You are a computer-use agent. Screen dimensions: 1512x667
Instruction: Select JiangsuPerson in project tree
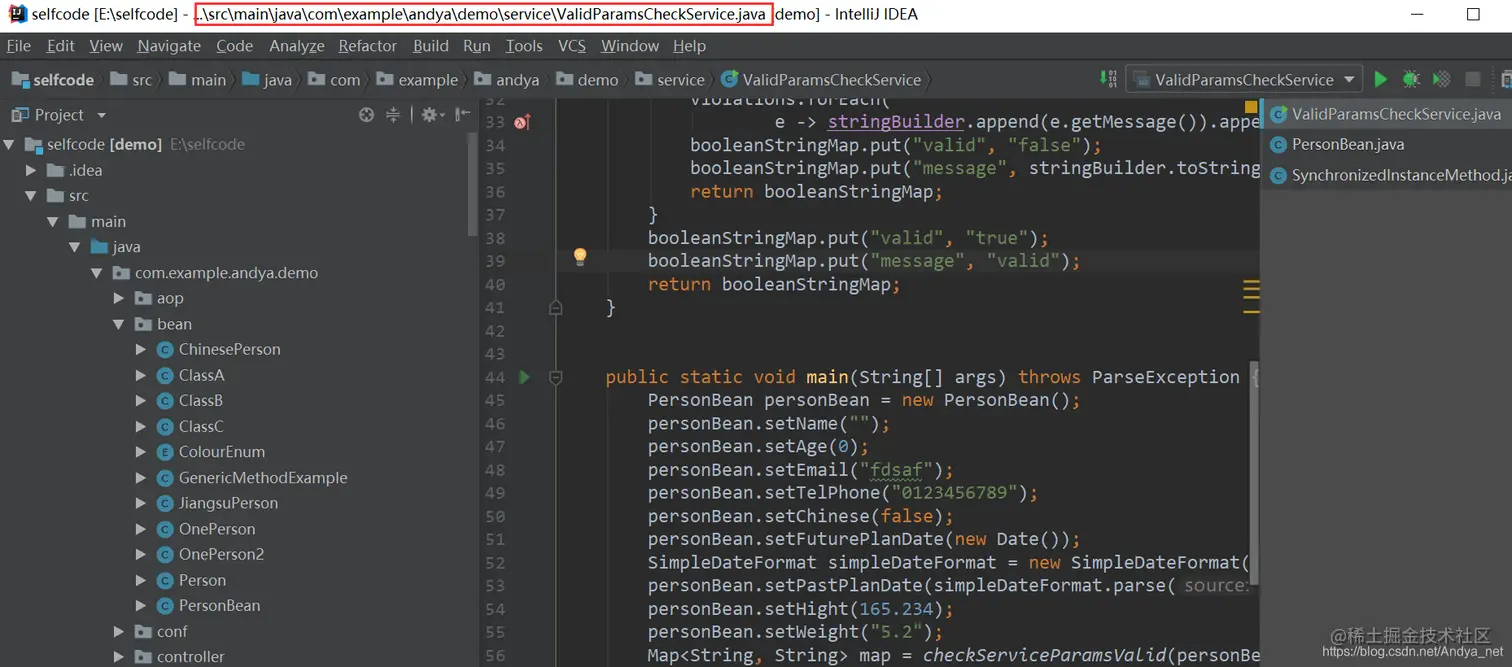[x=228, y=504]
